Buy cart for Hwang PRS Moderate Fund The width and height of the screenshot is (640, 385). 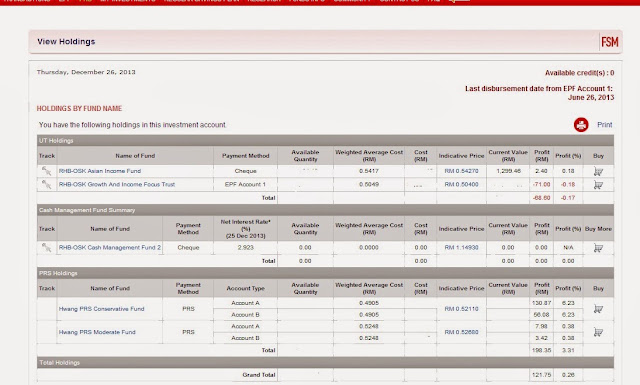[x=598, y=332]
